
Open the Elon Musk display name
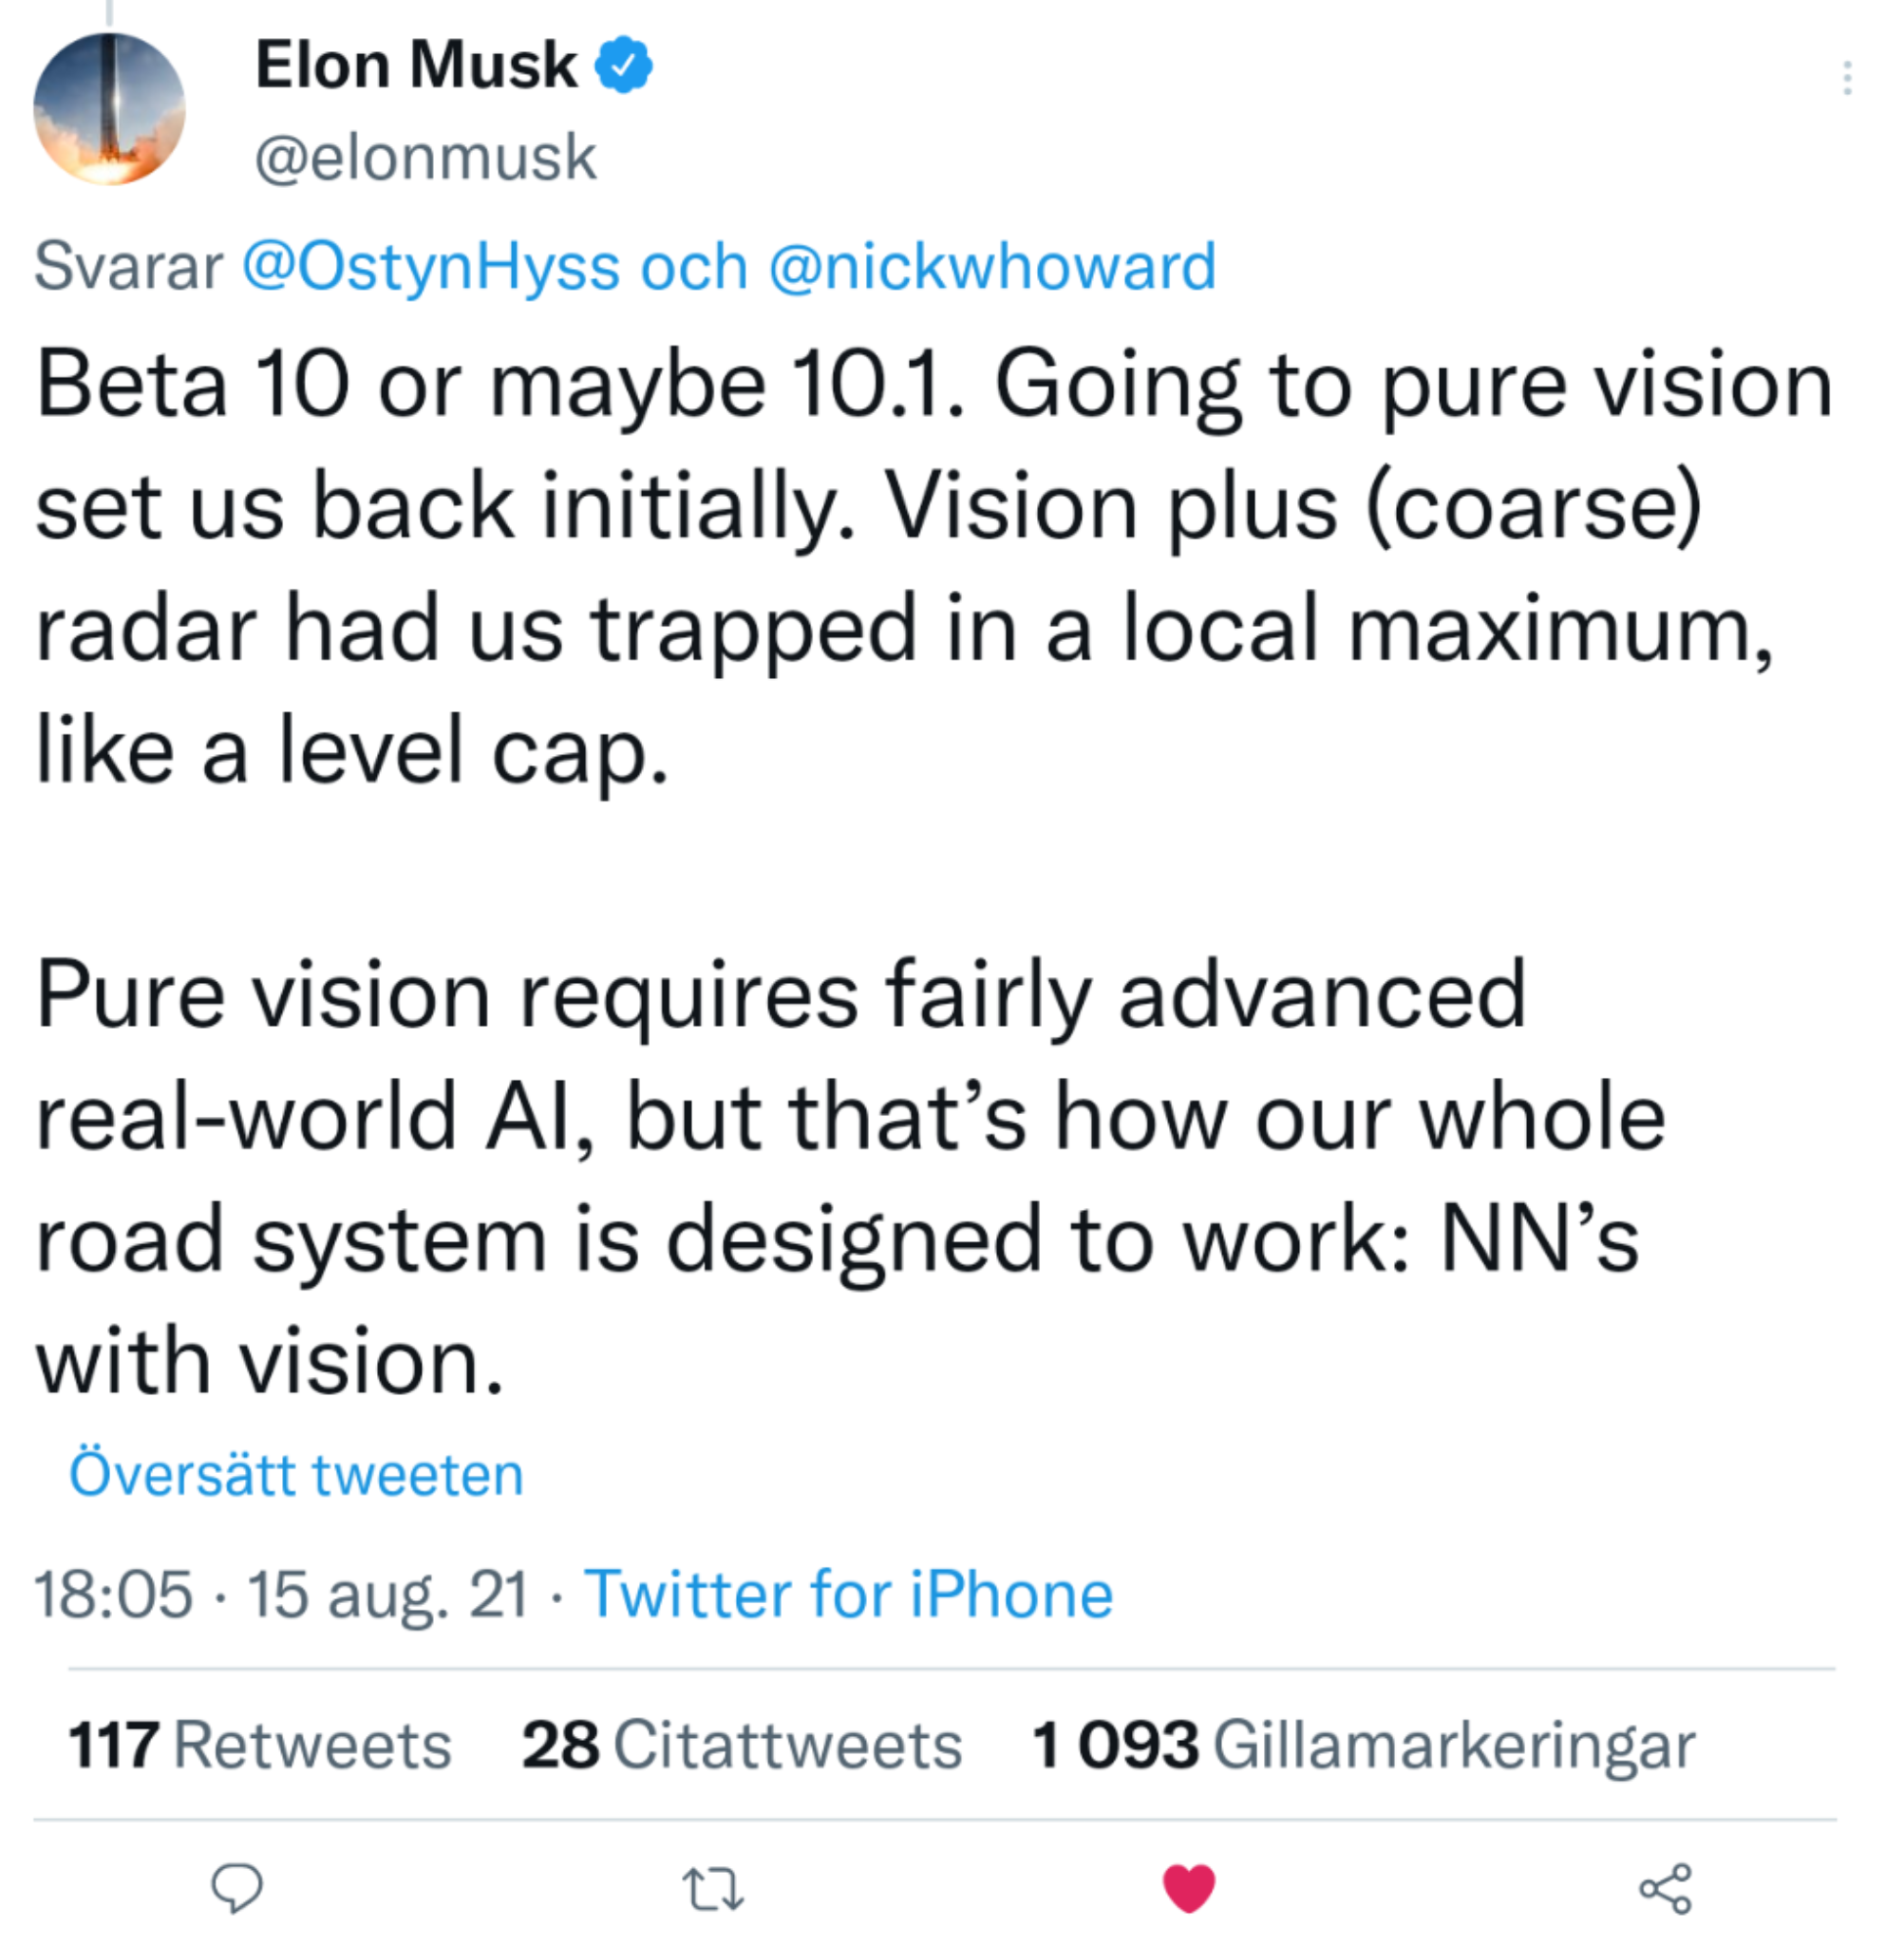[x=416, y=65]
